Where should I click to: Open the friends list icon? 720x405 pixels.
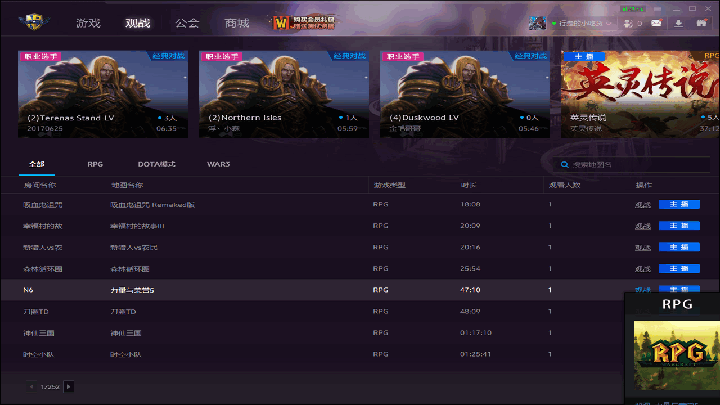(628, 23)
